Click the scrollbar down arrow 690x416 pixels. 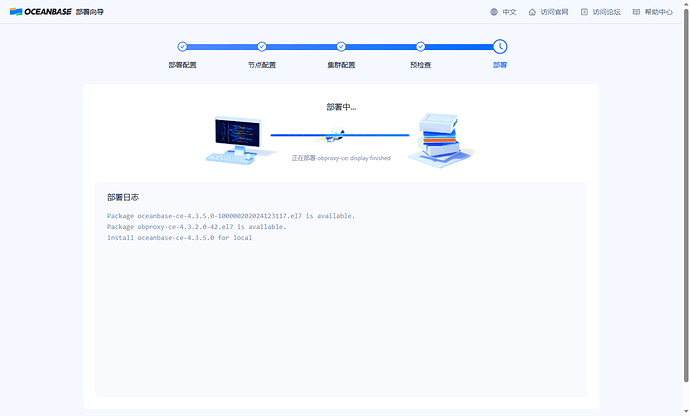[x=686, y=412]
